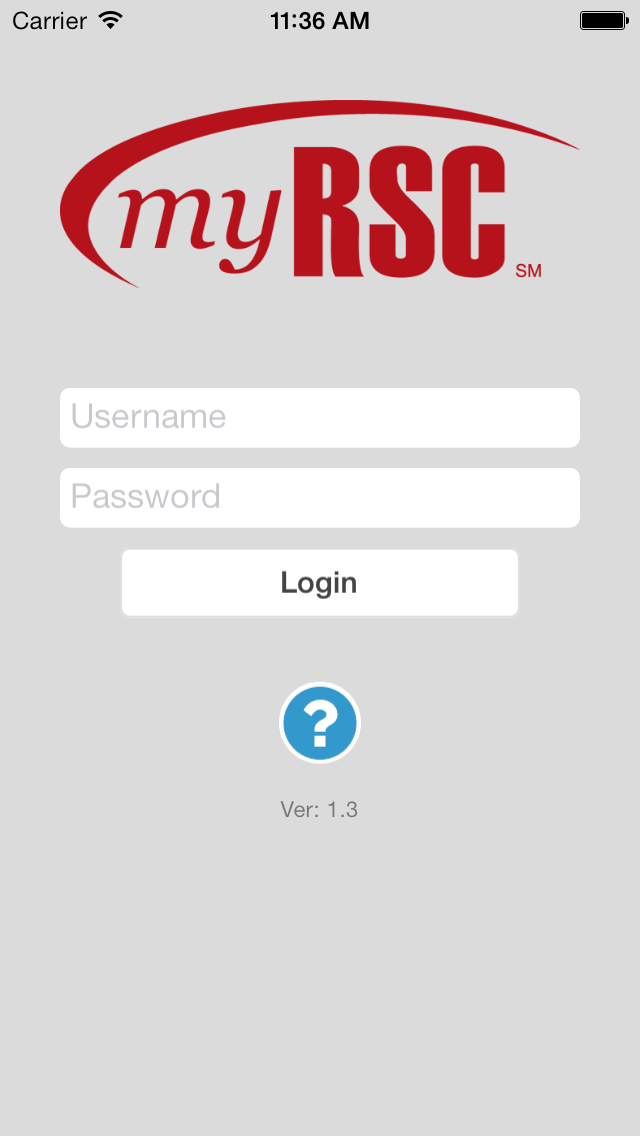Focus the Username input field
640x1136 pixels.
pyautogui.click(x=320, y=418)
